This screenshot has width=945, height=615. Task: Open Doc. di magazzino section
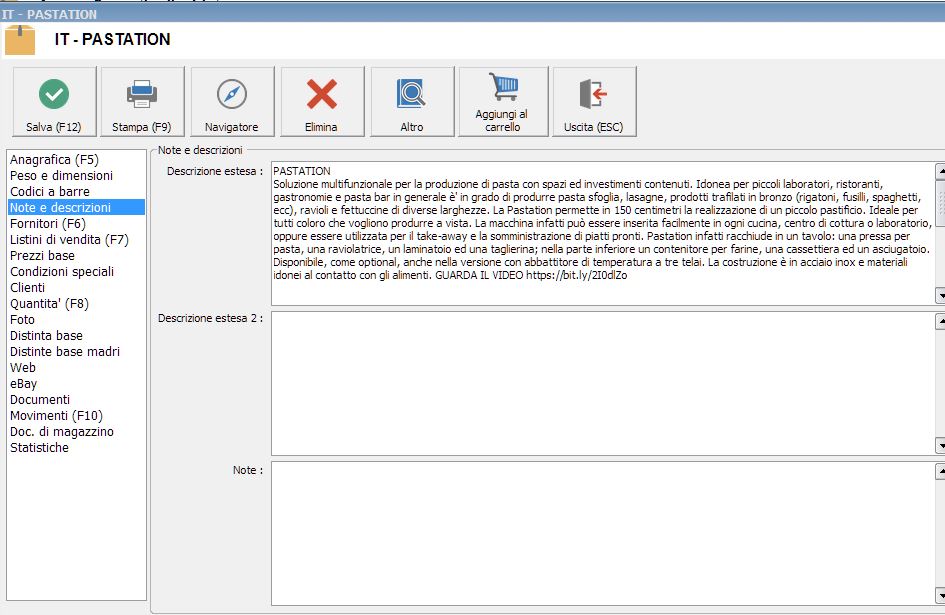click(62, 431)
